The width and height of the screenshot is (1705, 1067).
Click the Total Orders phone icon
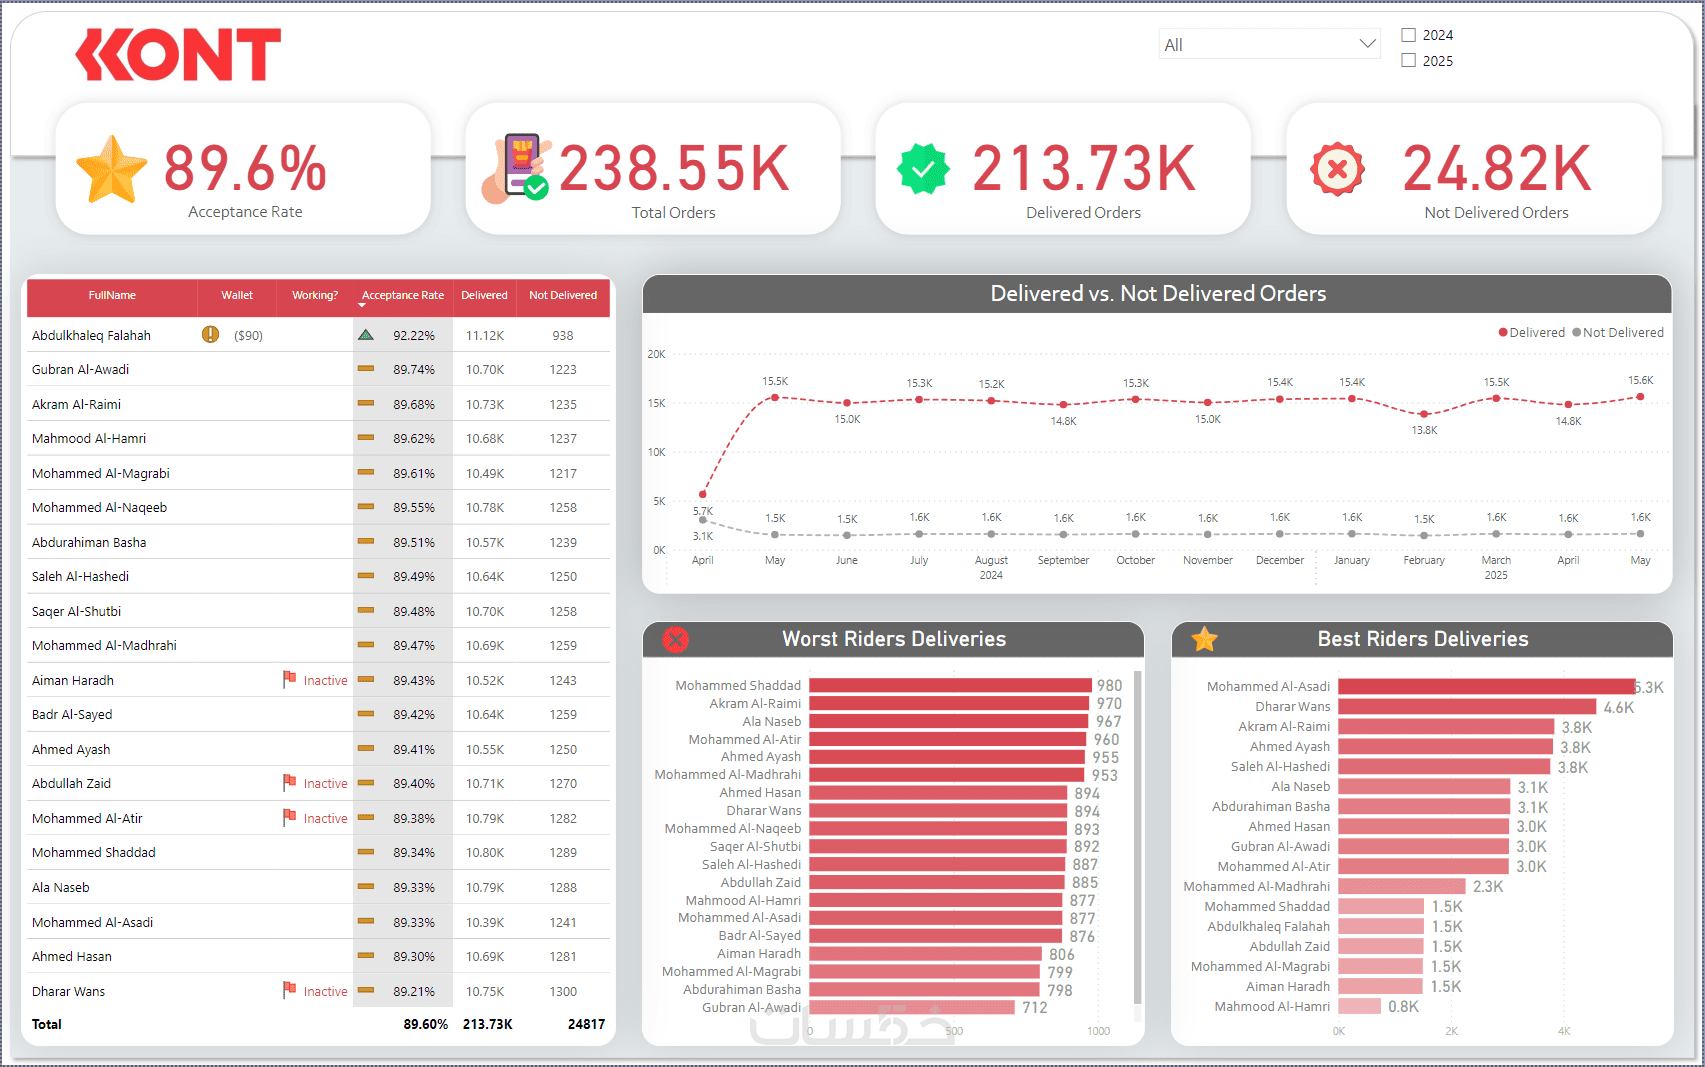click(516, 168)
